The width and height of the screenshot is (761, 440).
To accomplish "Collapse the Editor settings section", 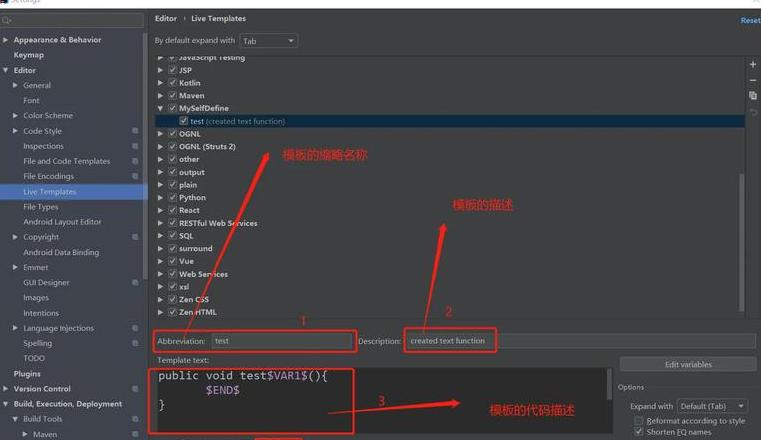I will pyautogui.click(x=5, y=70).
